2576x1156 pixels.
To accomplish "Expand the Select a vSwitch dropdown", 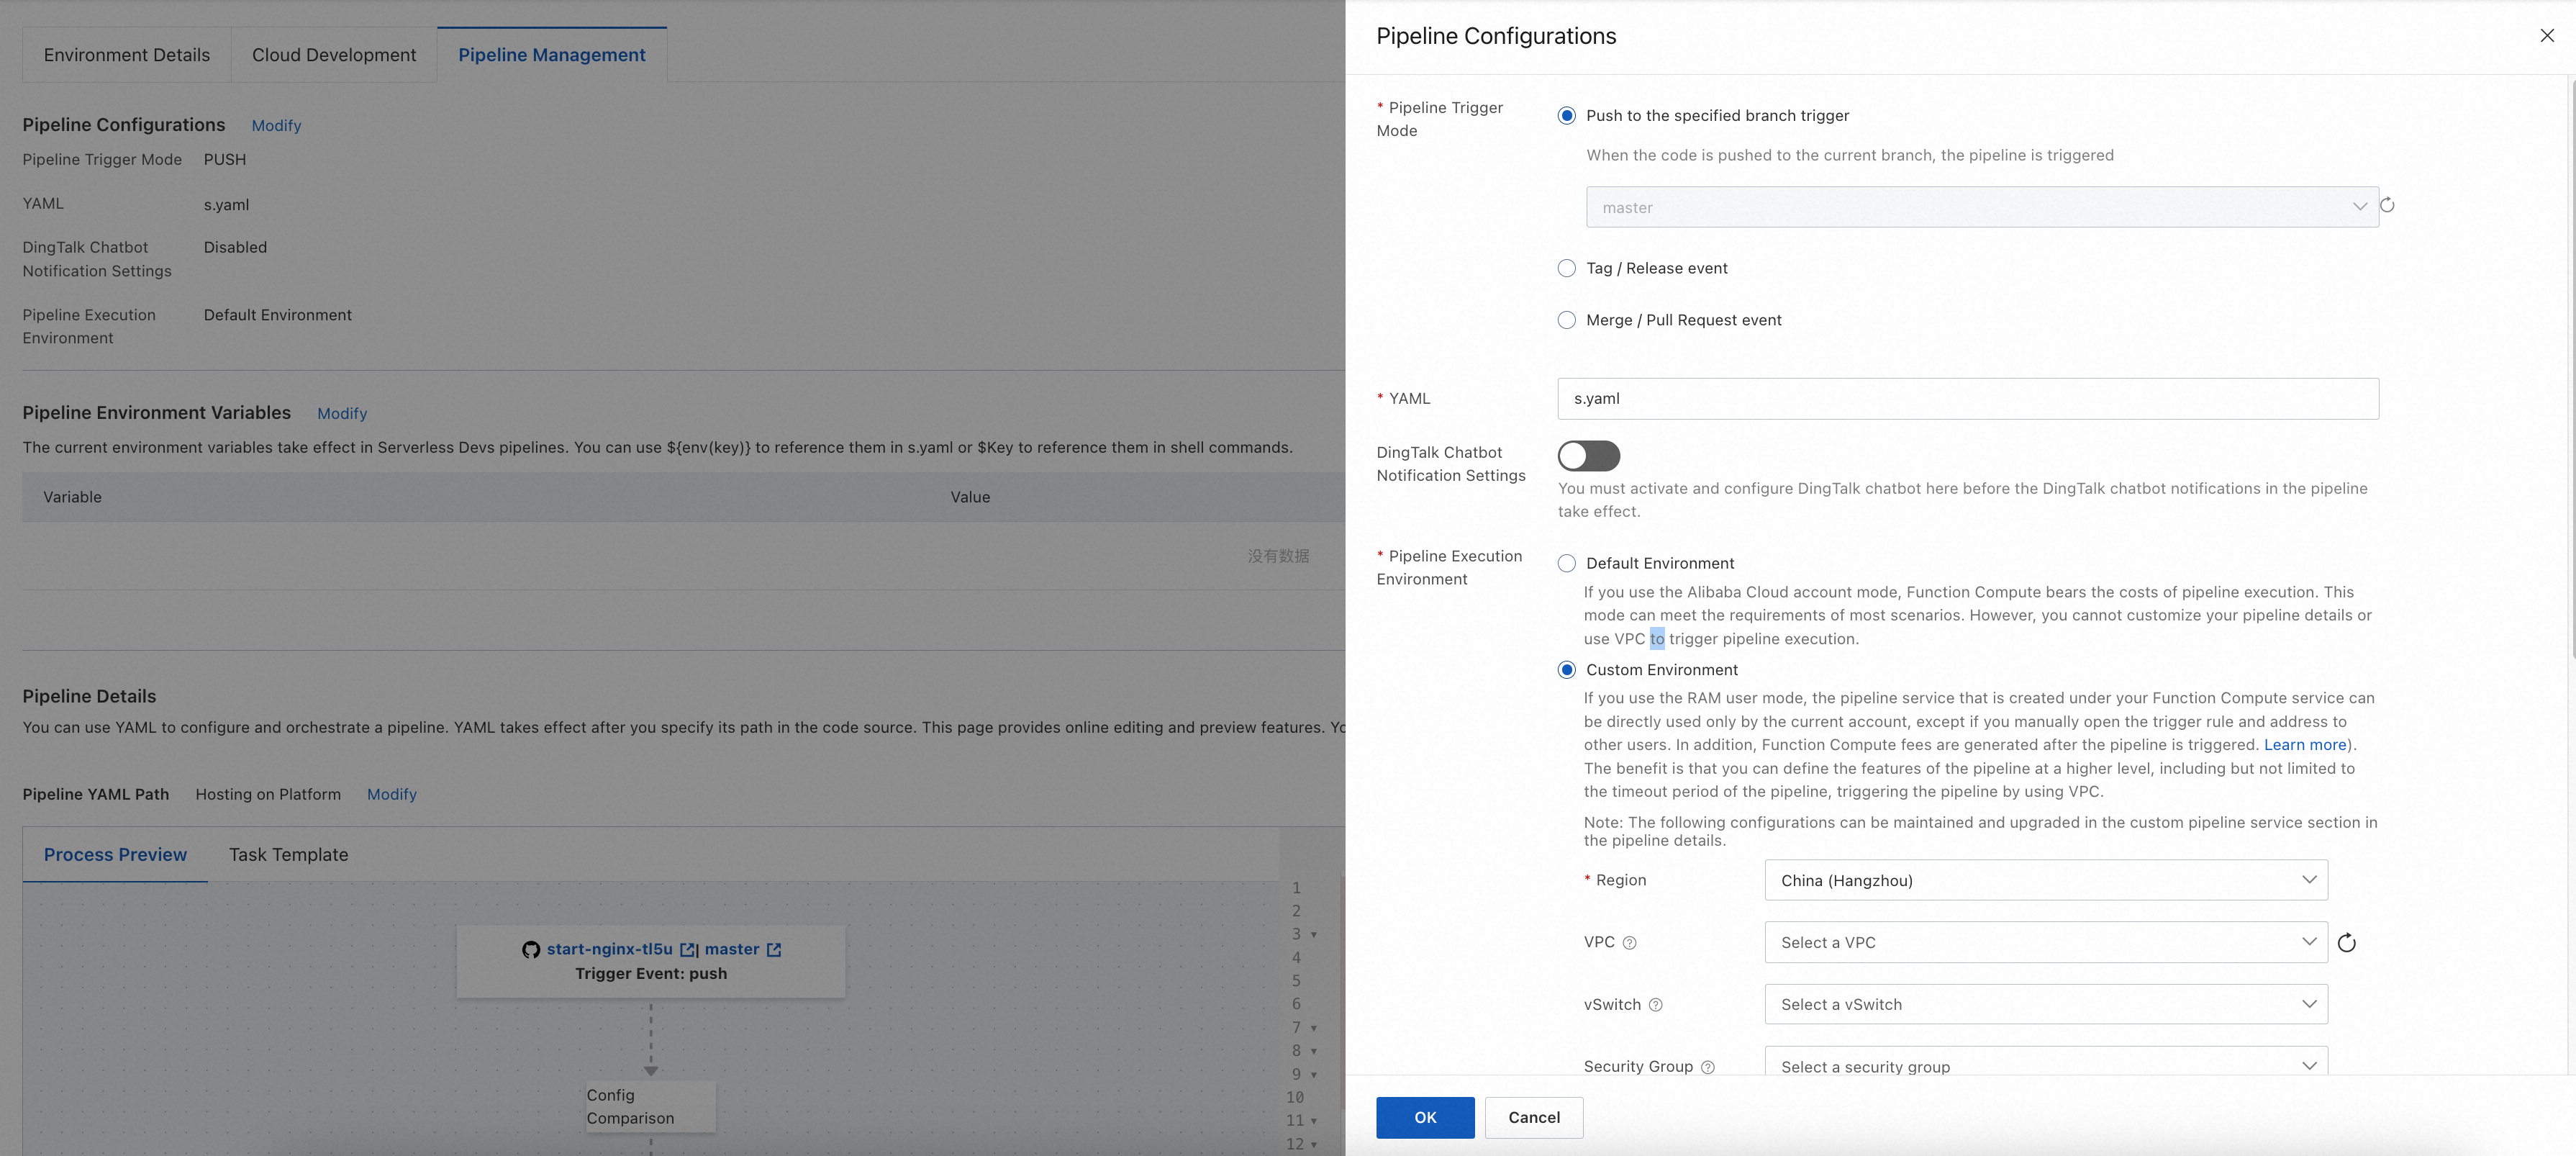I will click(2045, 1005).
